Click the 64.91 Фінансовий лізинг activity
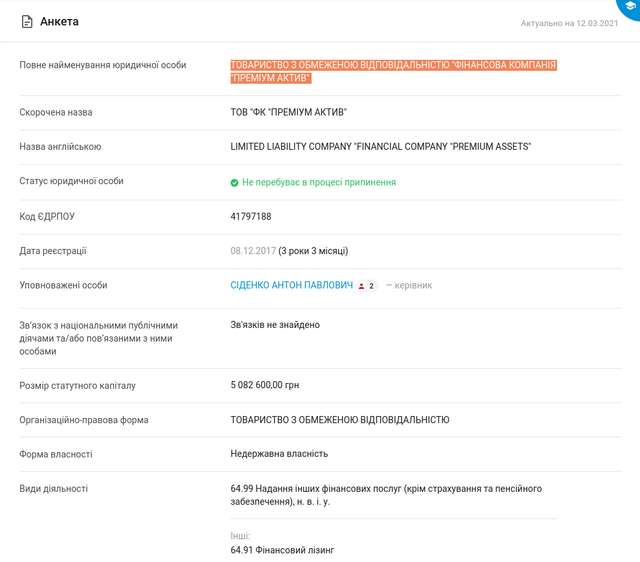The width and height of the screenshot is (640, 562). coord(283,549)
